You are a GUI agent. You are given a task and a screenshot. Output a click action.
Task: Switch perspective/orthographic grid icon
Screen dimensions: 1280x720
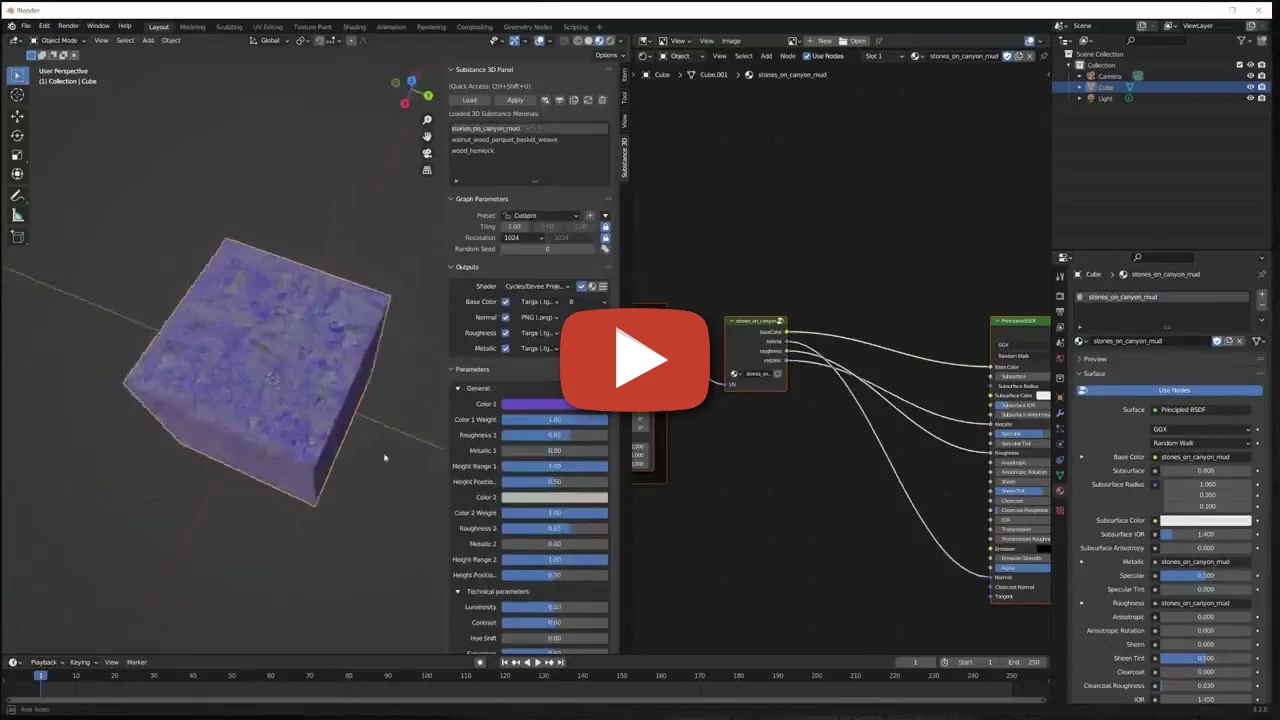(428, 170)
